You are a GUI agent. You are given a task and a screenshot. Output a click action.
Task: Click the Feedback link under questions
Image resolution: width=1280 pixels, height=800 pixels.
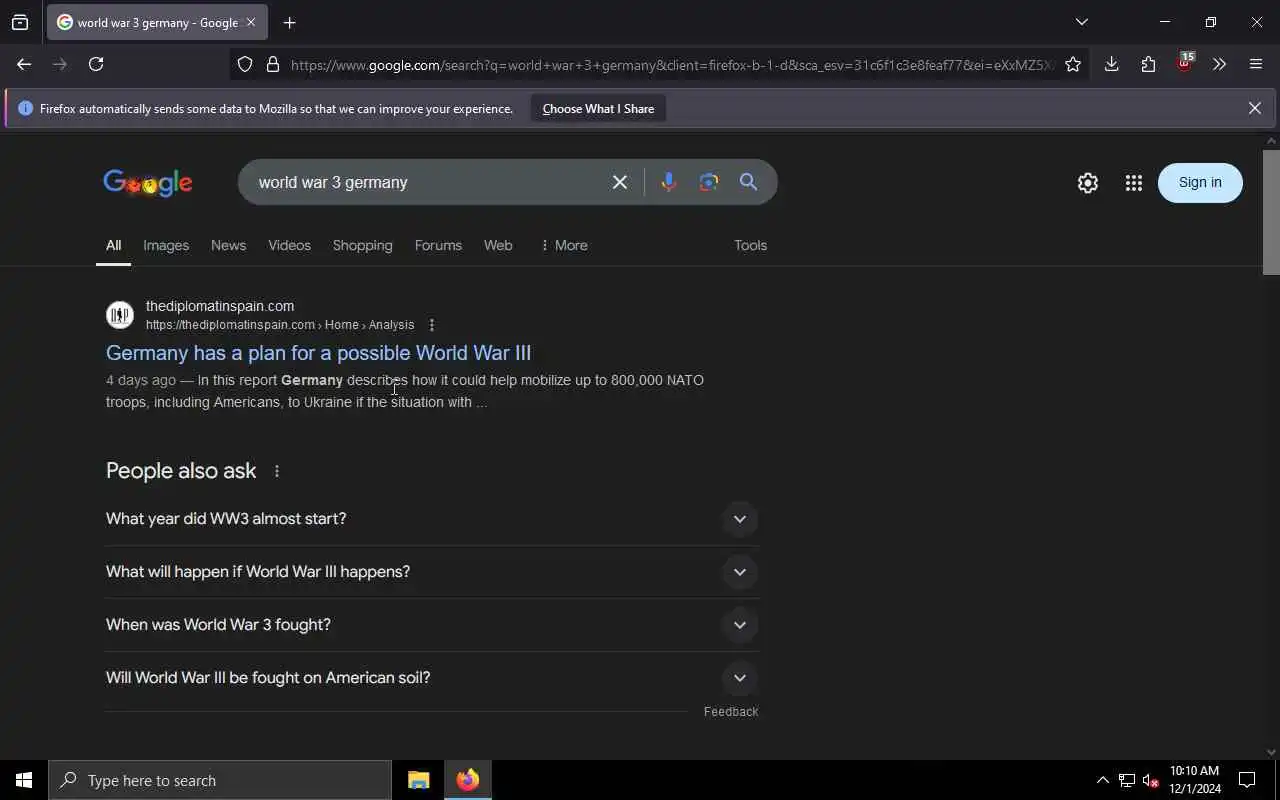pyautogui.click(x=731, y=712)
